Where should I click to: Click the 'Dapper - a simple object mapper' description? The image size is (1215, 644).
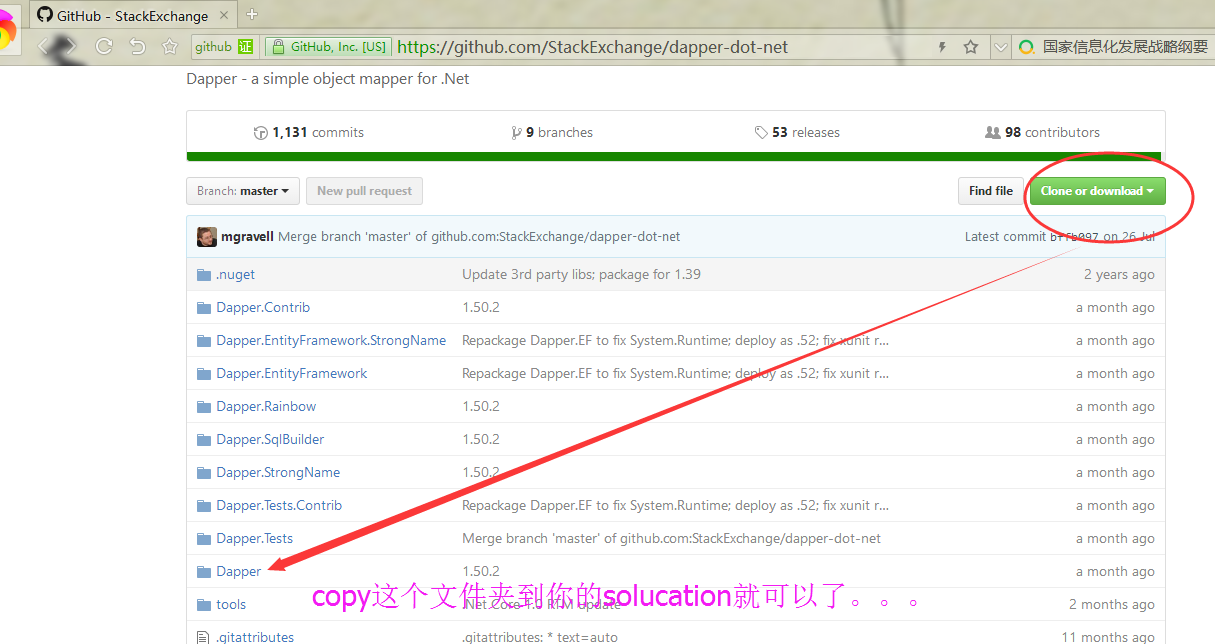pyautogui.click(x=328, y=79)
